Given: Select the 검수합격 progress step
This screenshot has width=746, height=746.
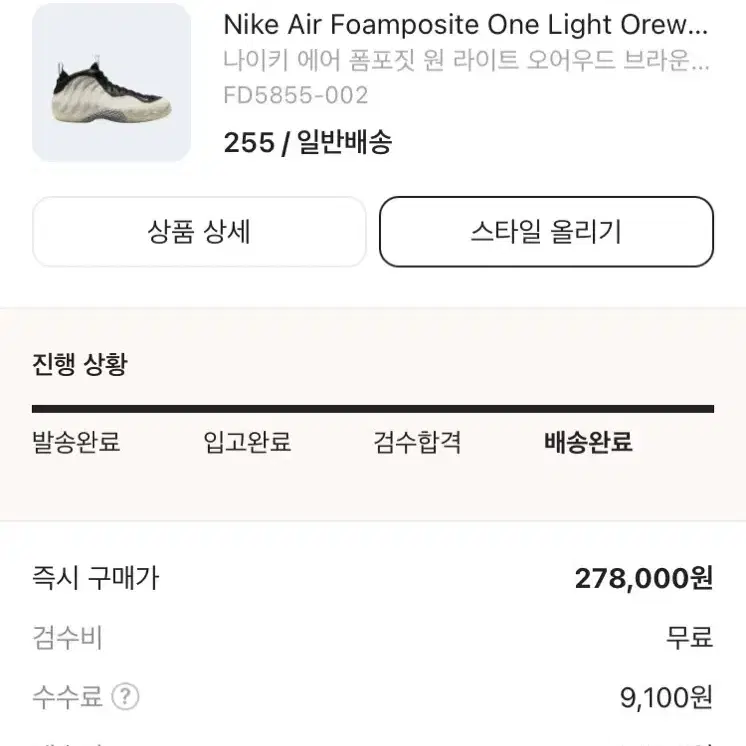Looking at the screenshot, I should 417,442.
